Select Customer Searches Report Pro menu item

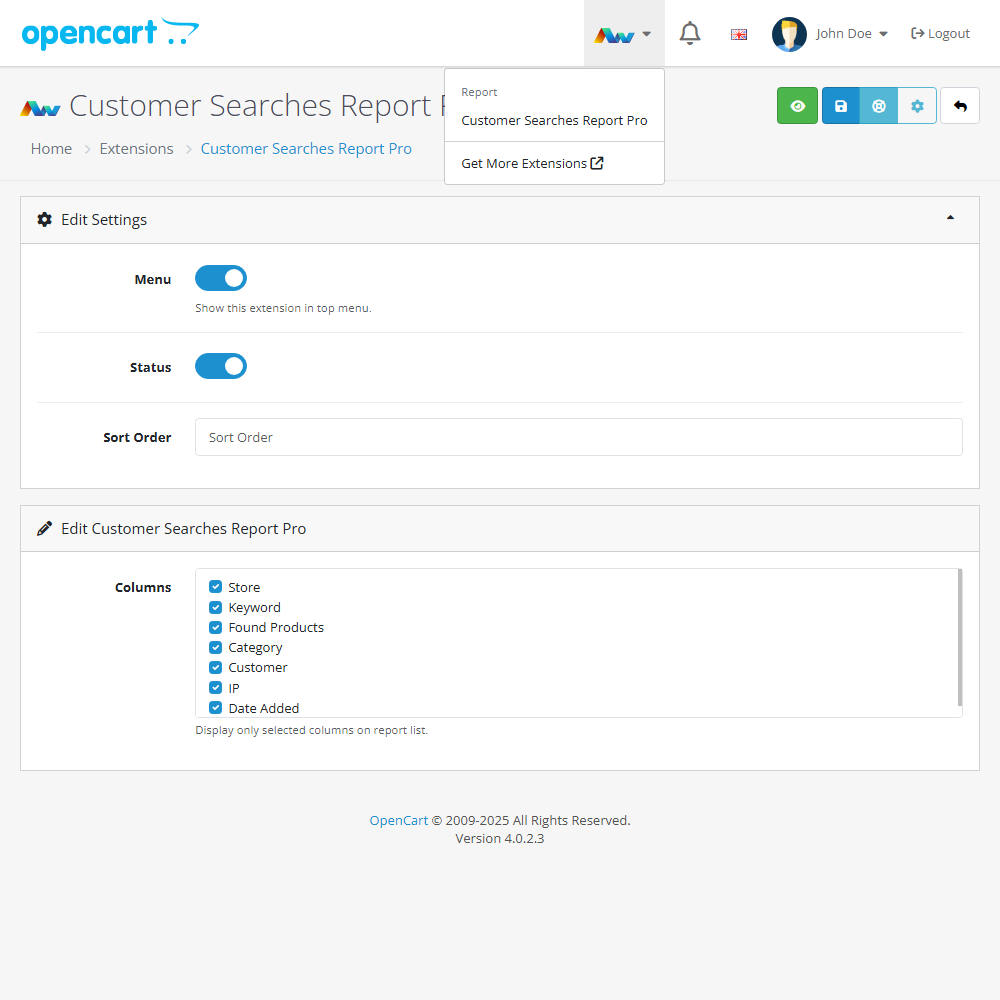(x=554, y=121)
